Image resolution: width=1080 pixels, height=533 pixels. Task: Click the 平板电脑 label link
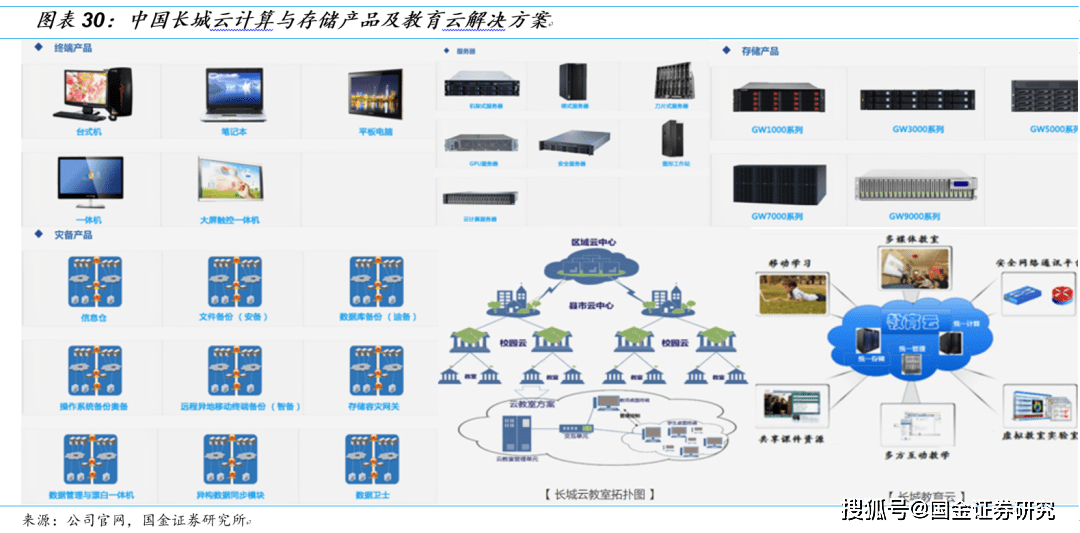click(375, 132)
